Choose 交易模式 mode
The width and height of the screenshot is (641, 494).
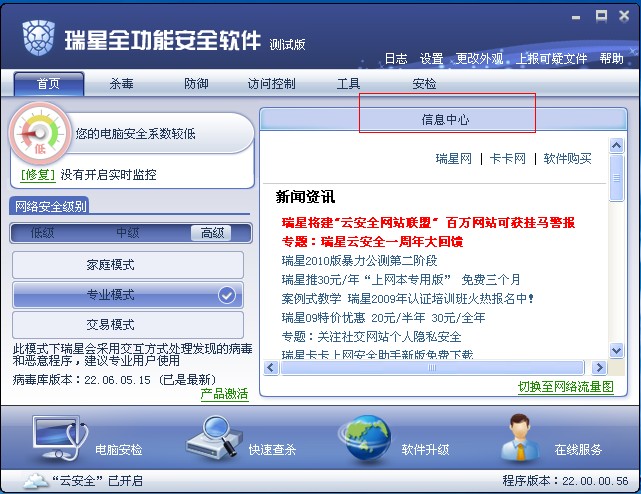128,325
